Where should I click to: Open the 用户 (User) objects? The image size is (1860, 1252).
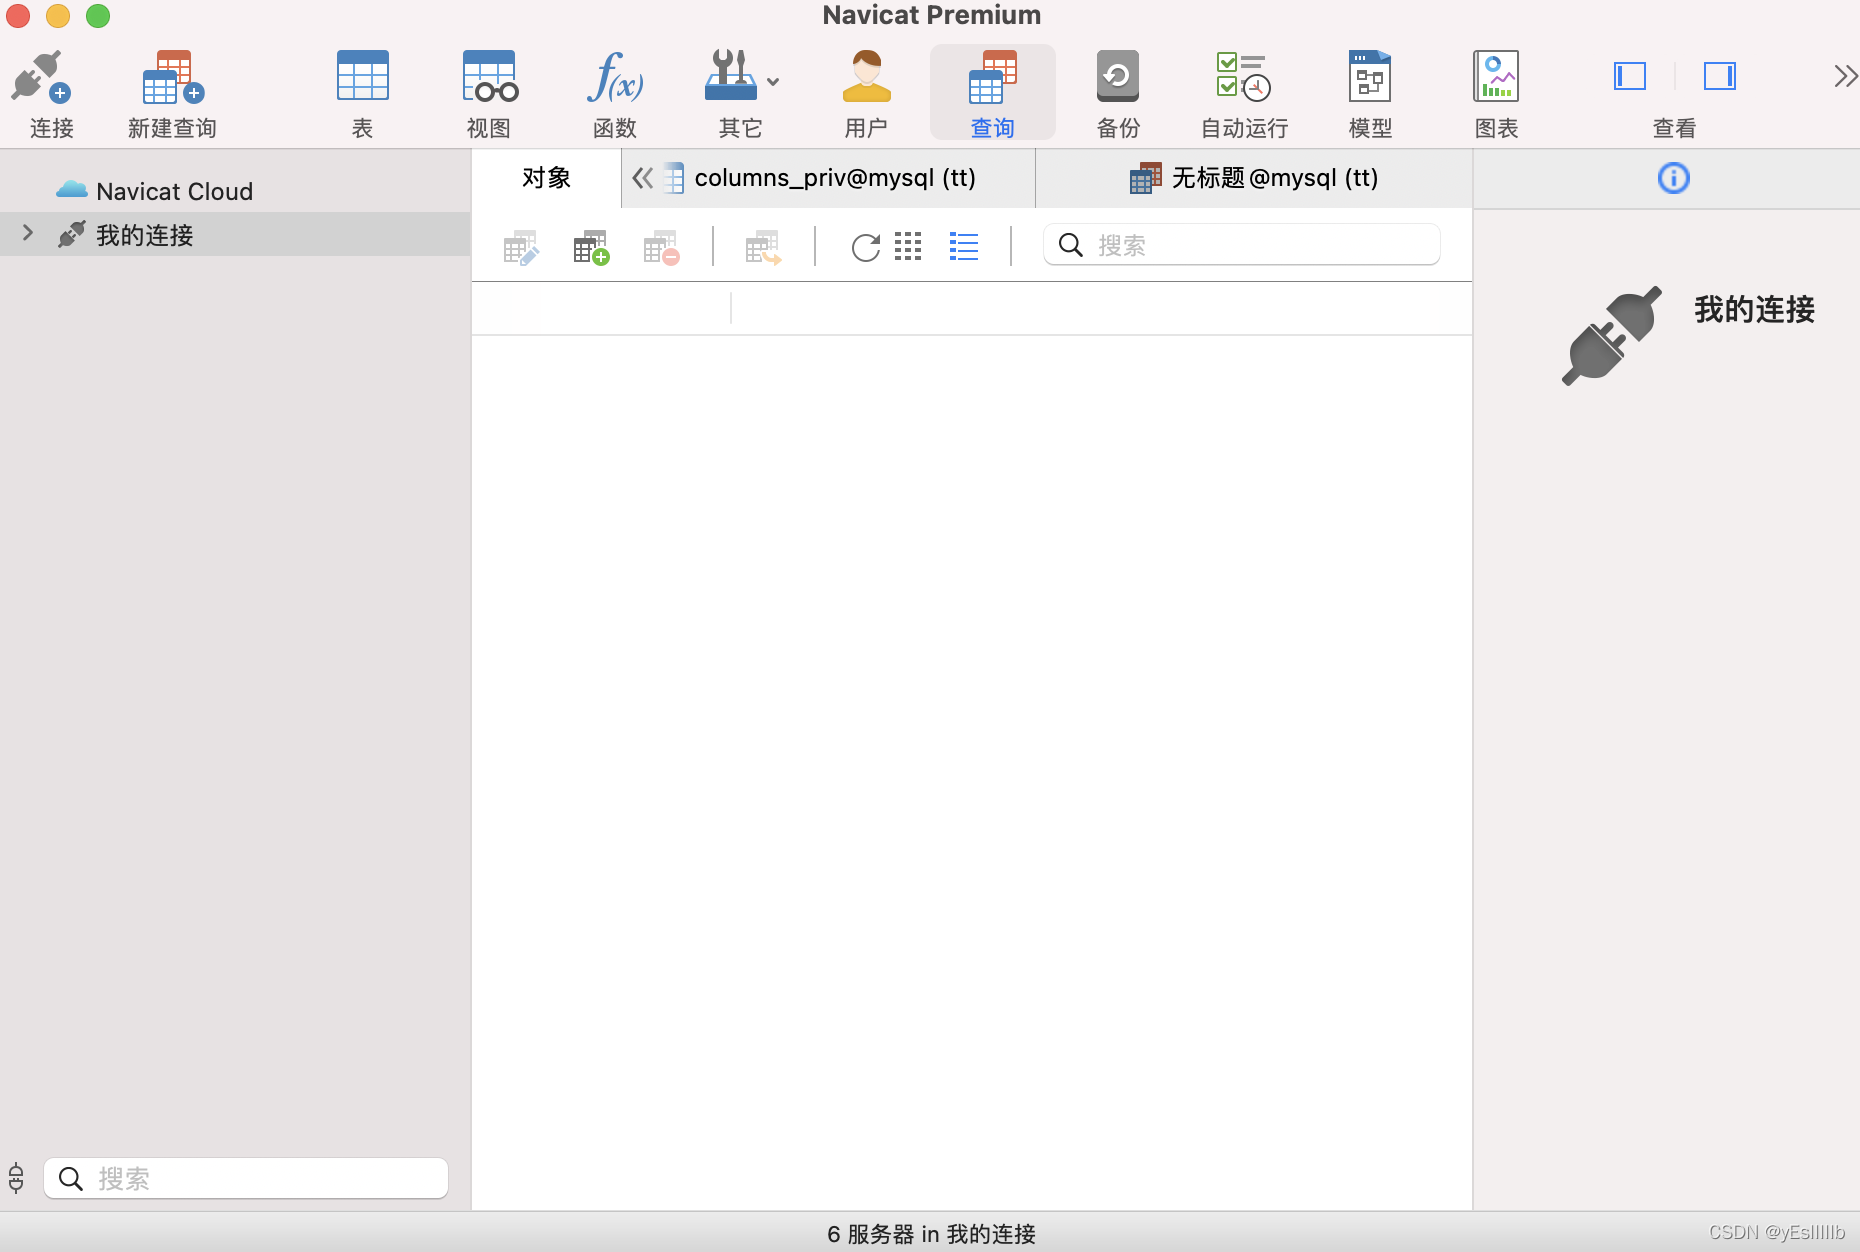(866, 93)
